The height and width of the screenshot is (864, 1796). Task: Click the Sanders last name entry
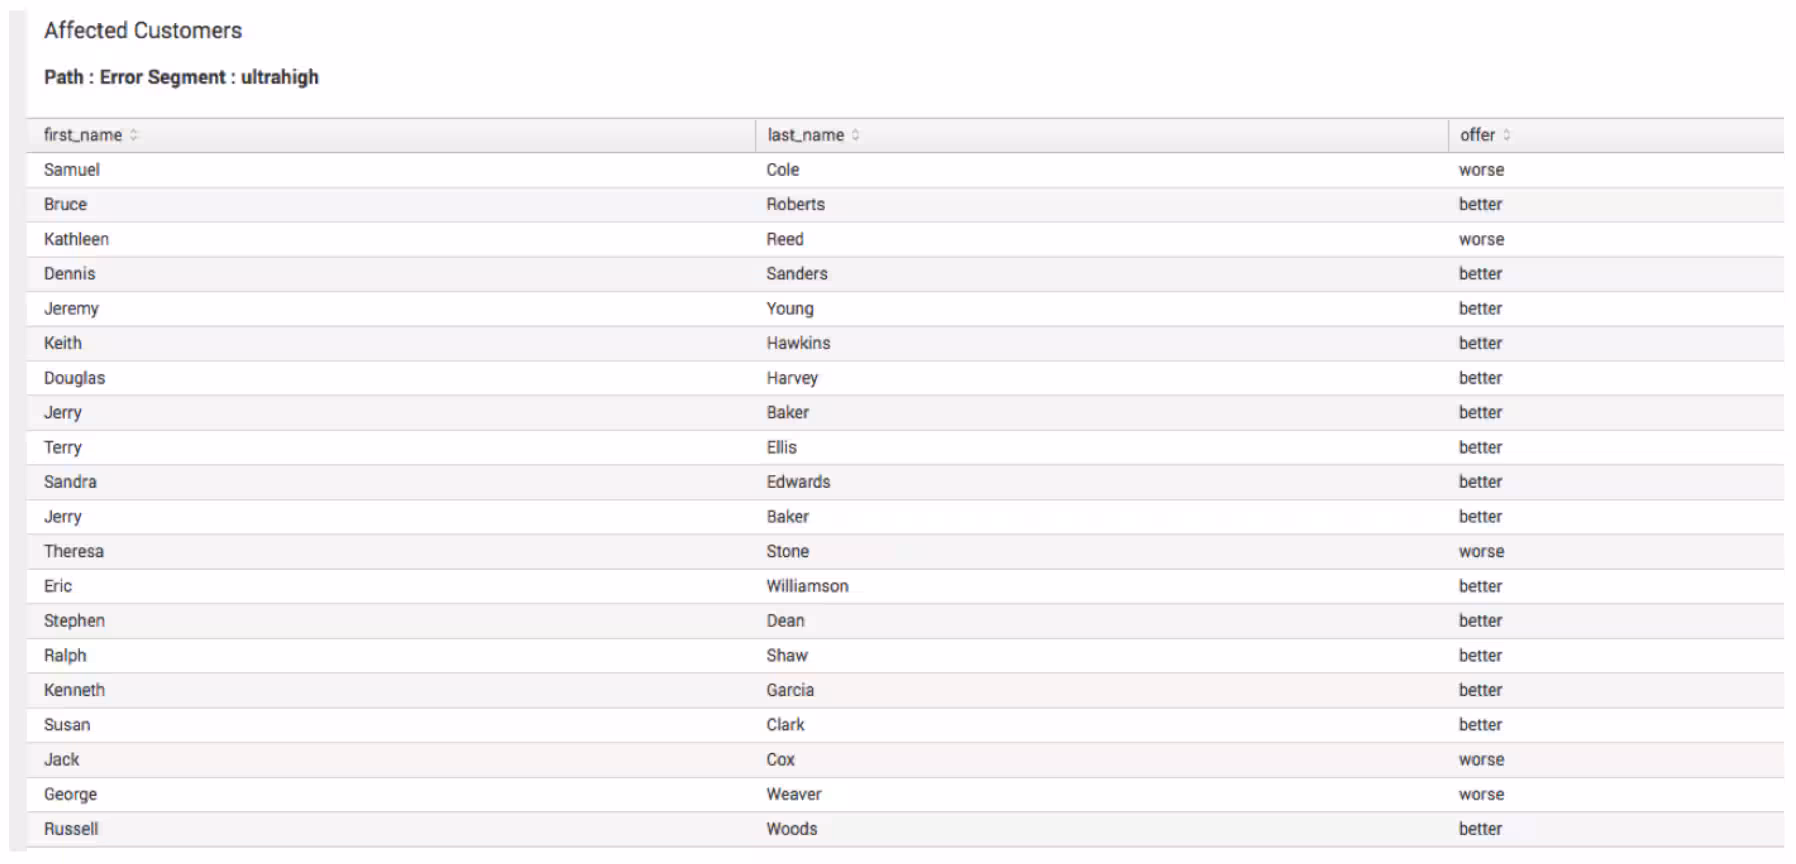tap(797, 274)
